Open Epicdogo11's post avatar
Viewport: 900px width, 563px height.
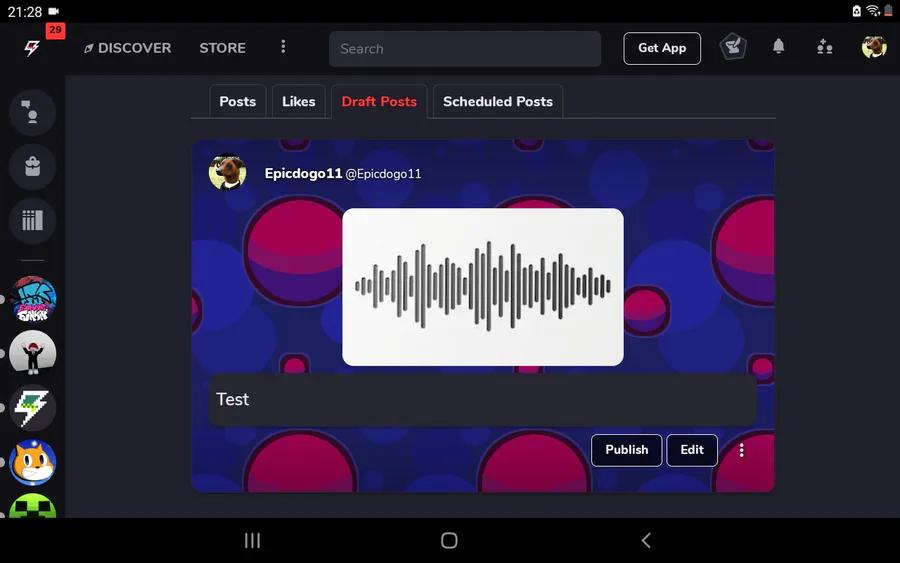pyautogui.click(x=227, y=172)
